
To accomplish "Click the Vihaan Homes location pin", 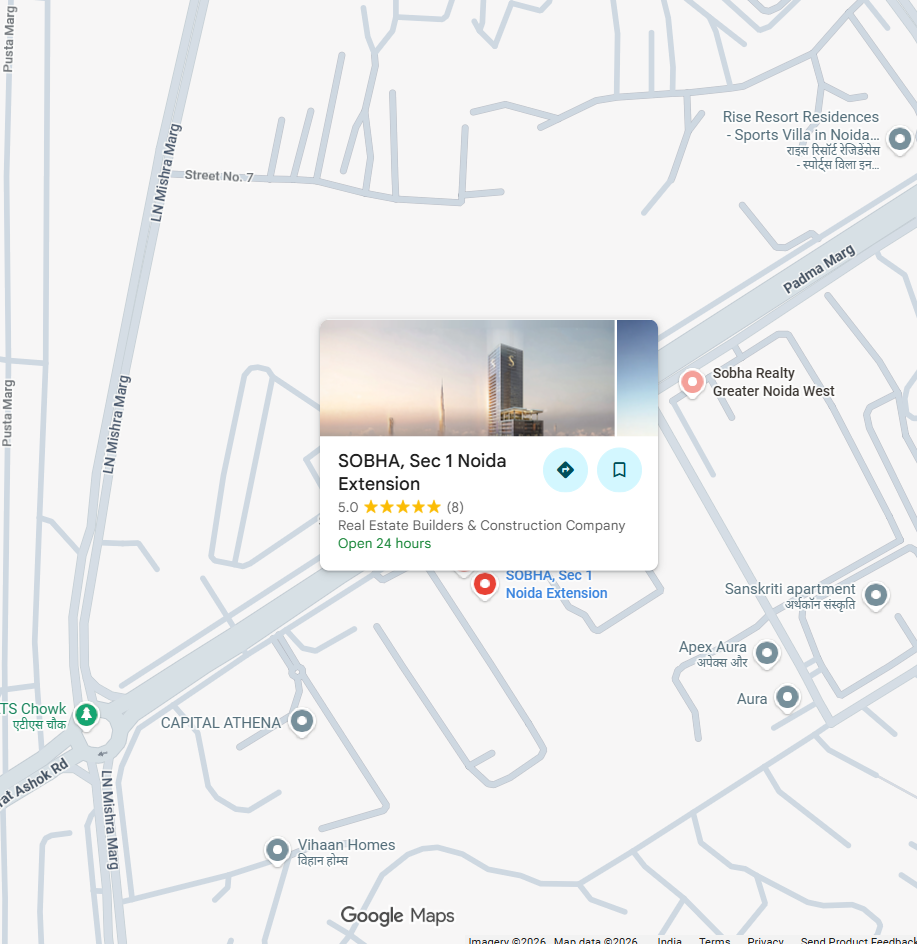I will click(x=277, y=852).
